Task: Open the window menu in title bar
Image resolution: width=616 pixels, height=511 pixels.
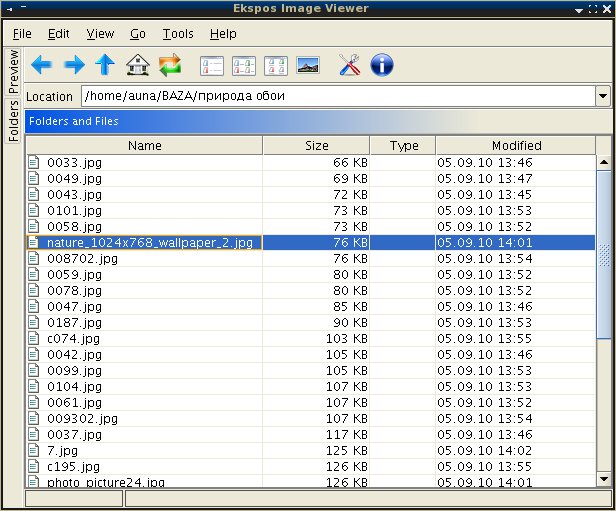Action: coord(9,8)
